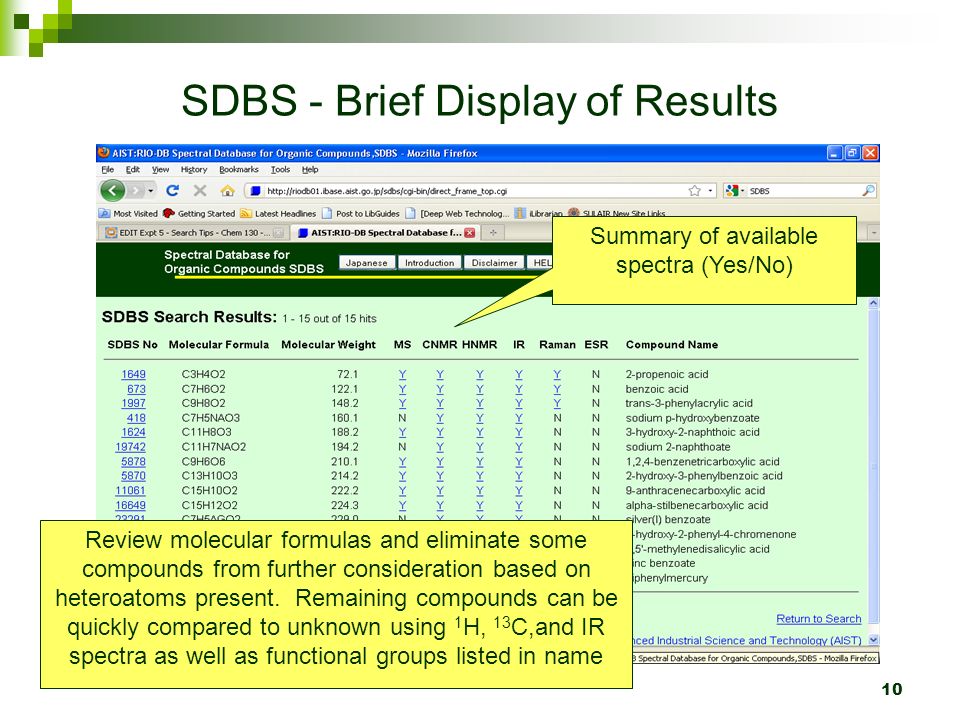This screenshot has width=960, height=720.
Task: Open the Post to LibGuides bookmark
Action: point(361,214)
